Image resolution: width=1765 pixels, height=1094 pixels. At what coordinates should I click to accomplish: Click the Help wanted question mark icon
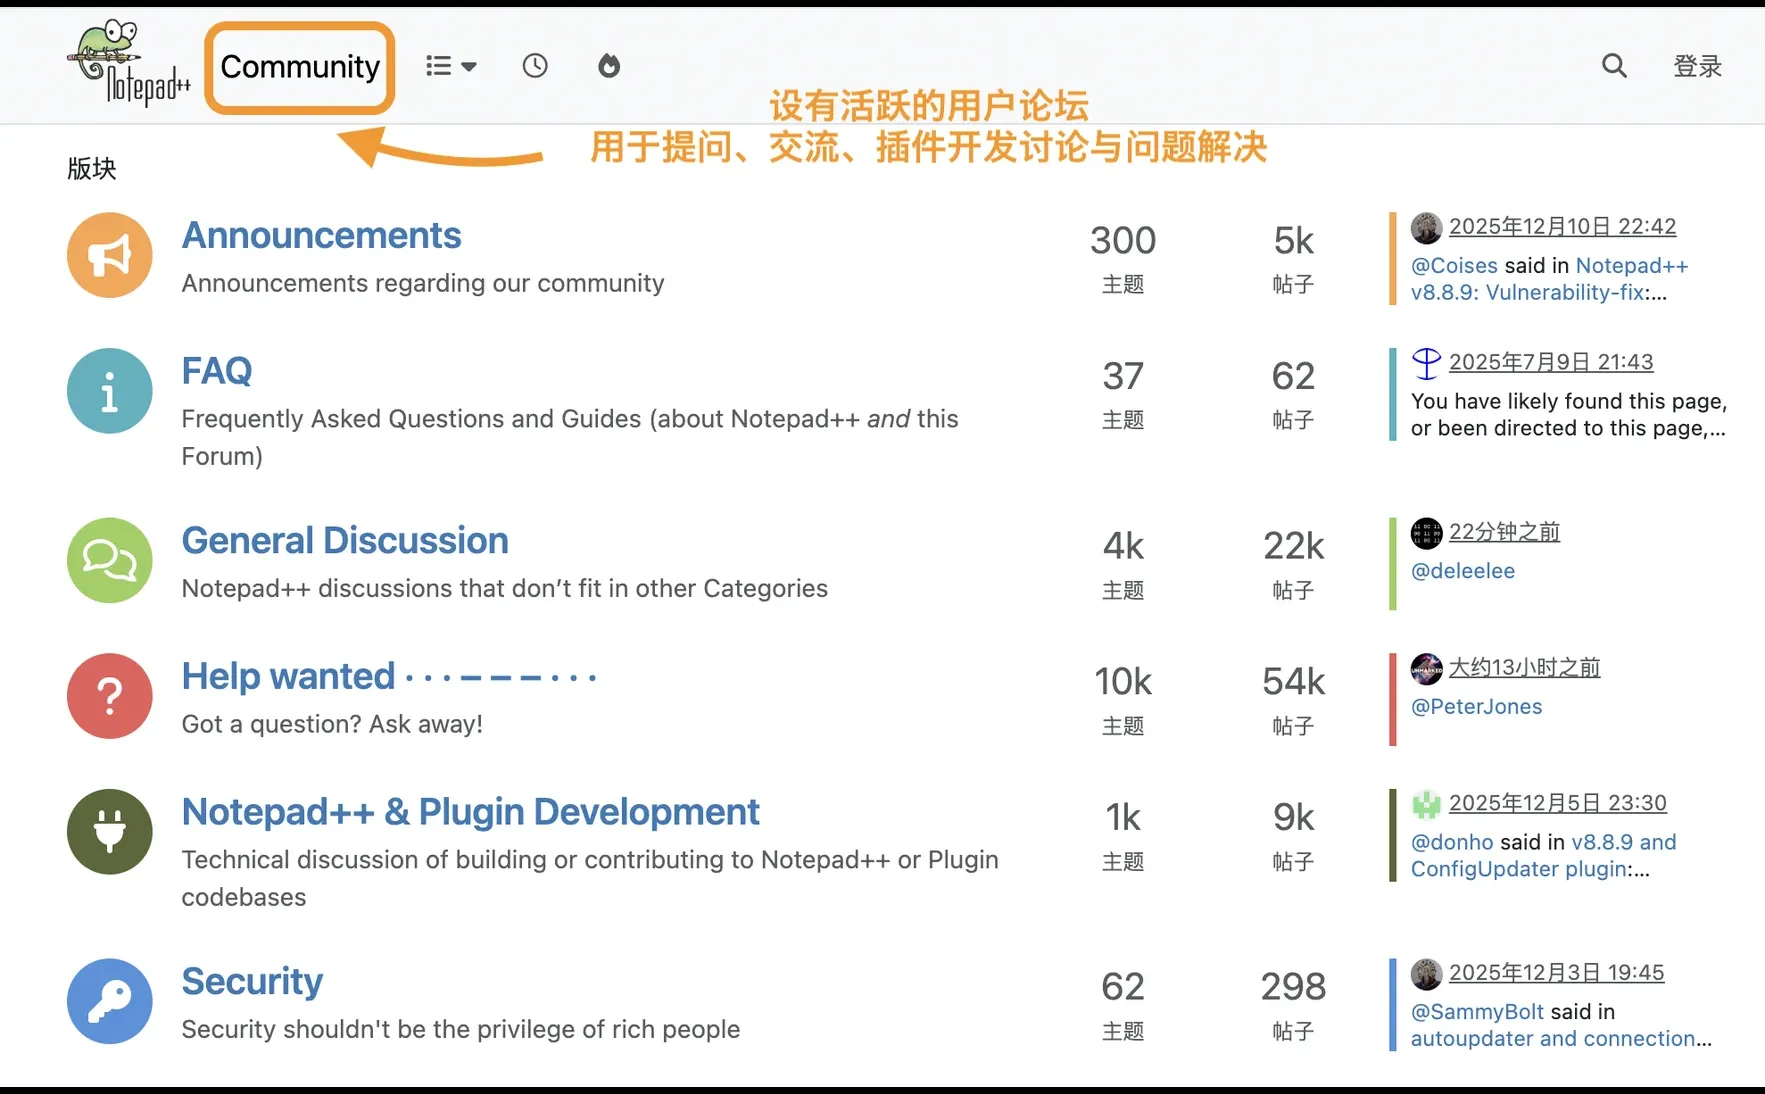pyautogui.click(x=110, y=696)
